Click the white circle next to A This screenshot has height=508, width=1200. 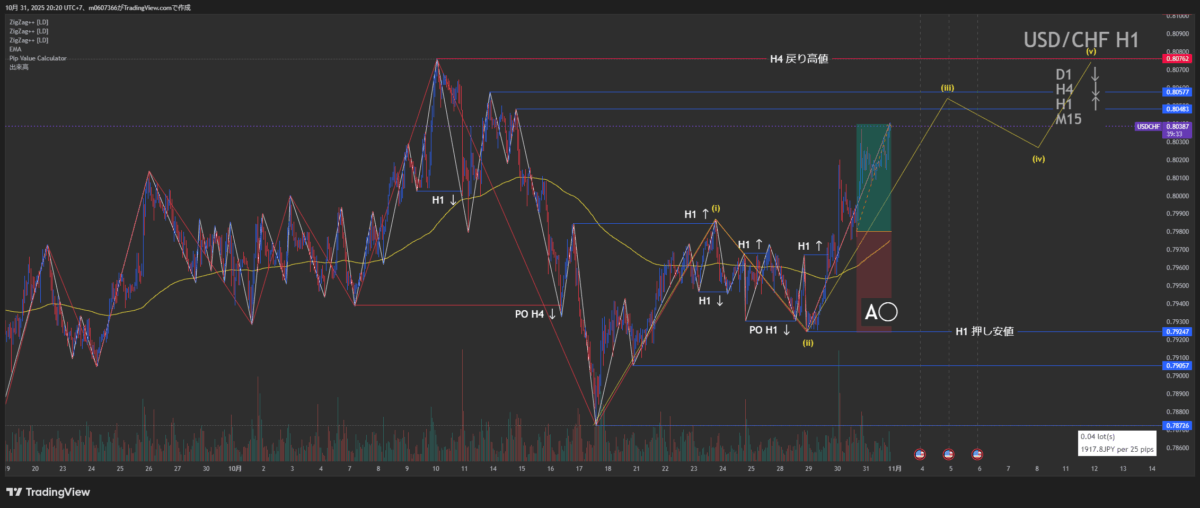point(888,313)
